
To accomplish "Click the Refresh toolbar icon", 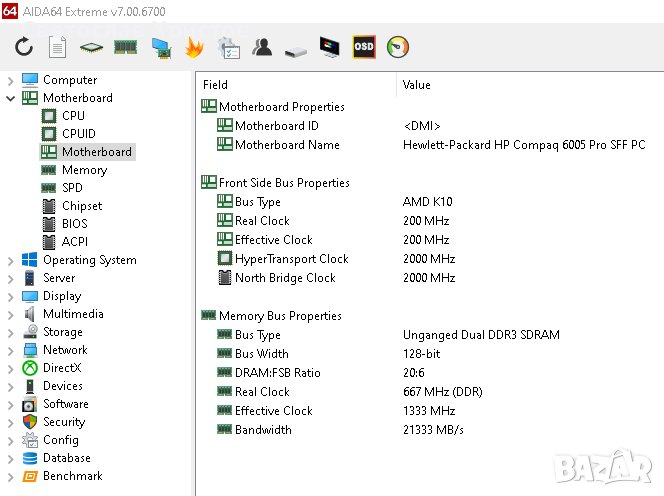I will (24, 47).
